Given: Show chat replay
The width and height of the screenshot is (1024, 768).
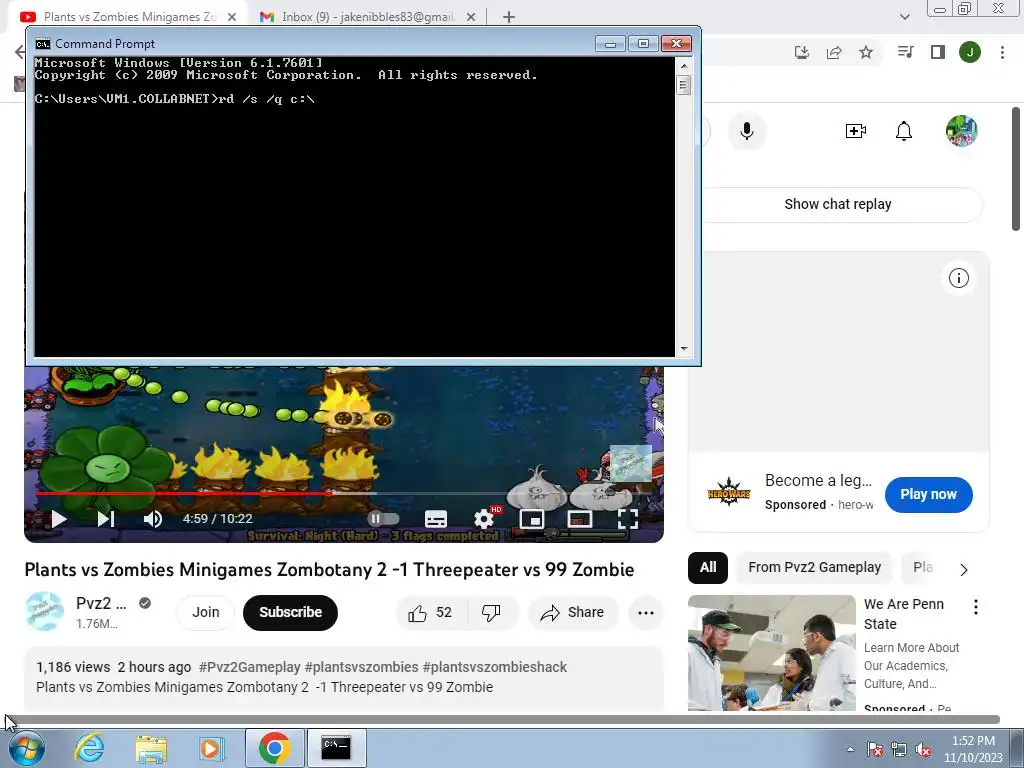Looking at the screenshot, I should [x=838, y=204].
